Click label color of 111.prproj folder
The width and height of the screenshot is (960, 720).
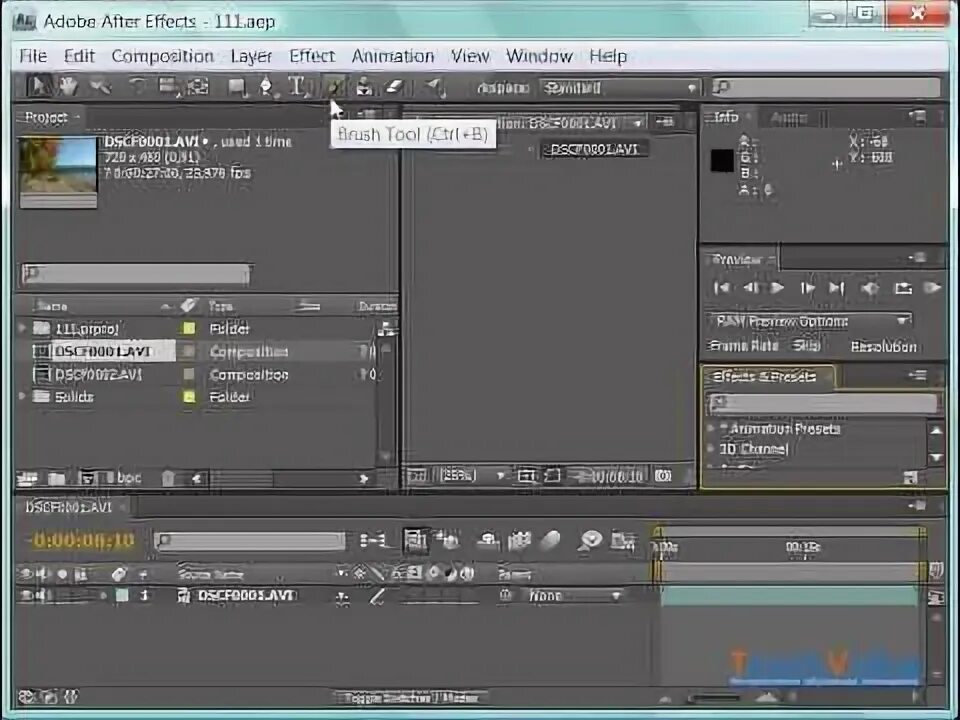[189, 329]
